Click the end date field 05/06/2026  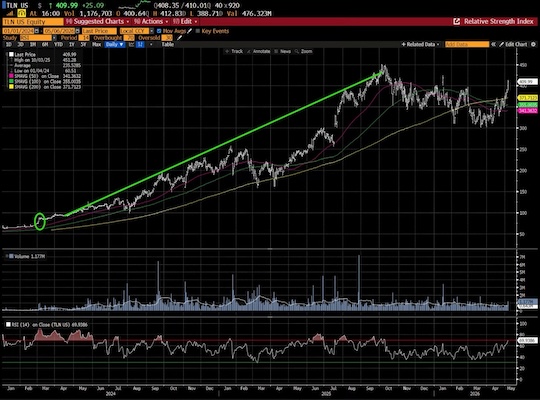click(59, 31)
